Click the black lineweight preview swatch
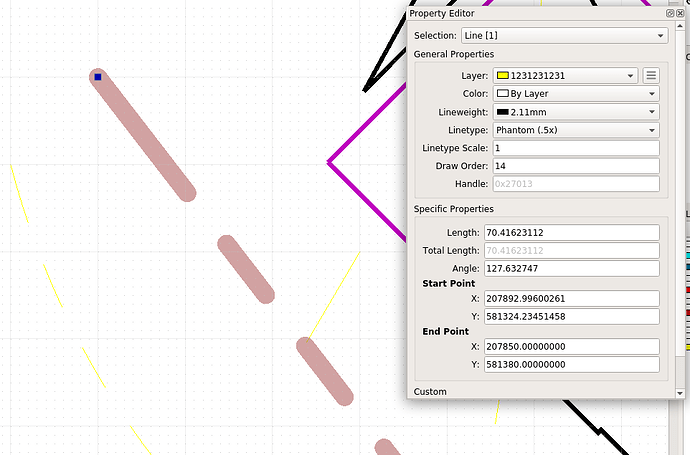This screenshot has width=690, height=455. [503, 112]
